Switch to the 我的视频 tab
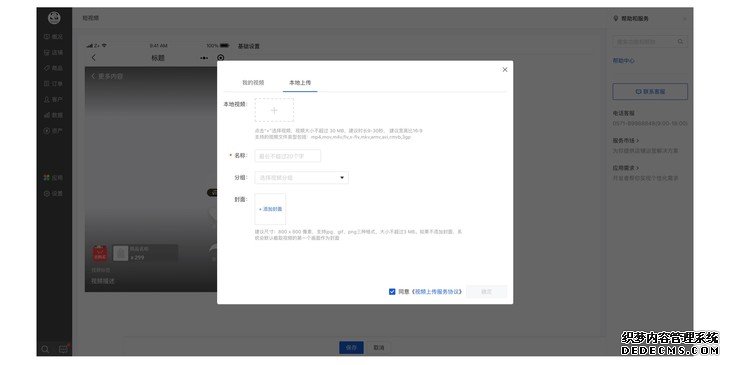Image resolution: width=730 pixels, height=365 pixels. pyautogui.click(x=253, y=82)
